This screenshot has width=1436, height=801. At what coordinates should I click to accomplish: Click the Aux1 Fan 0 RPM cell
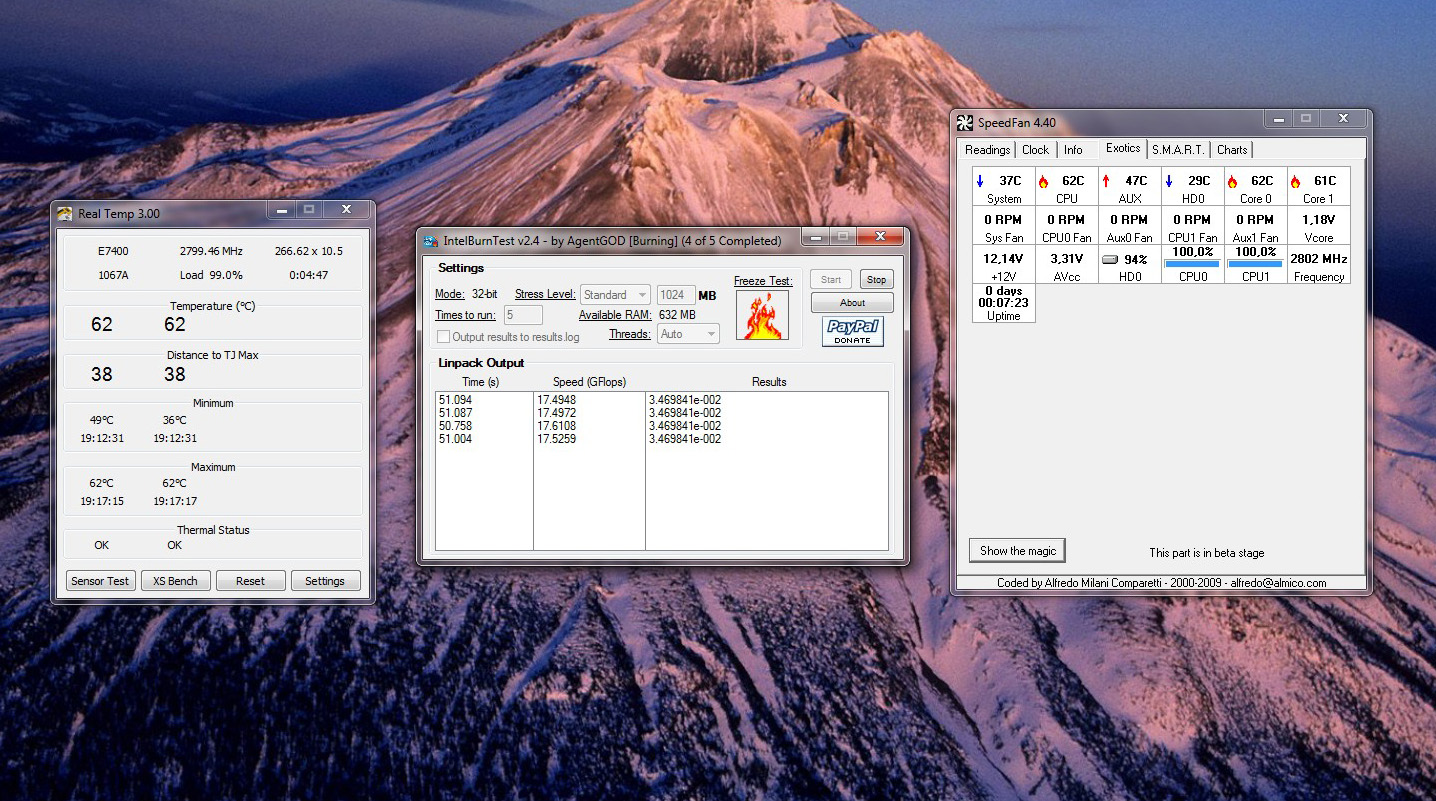click(x=1255, y=226)
